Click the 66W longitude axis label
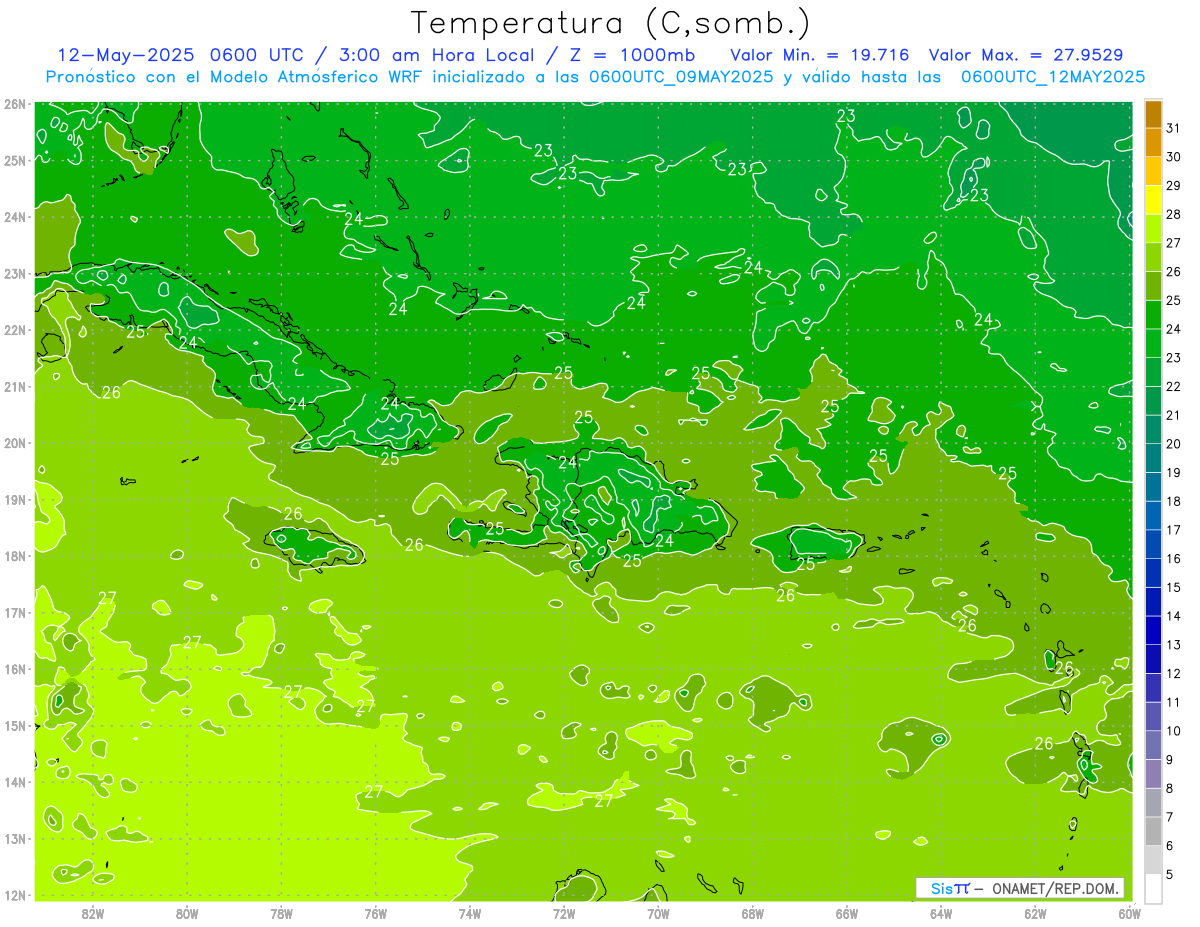Image resolution: width=1200 pixels, height=927 pixels. (847, 913)
